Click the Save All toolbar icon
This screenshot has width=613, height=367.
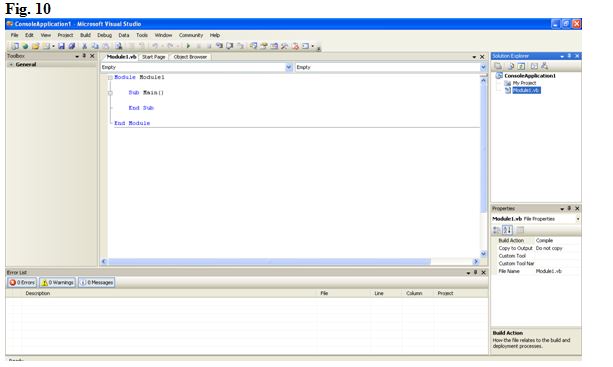(72, 46)
